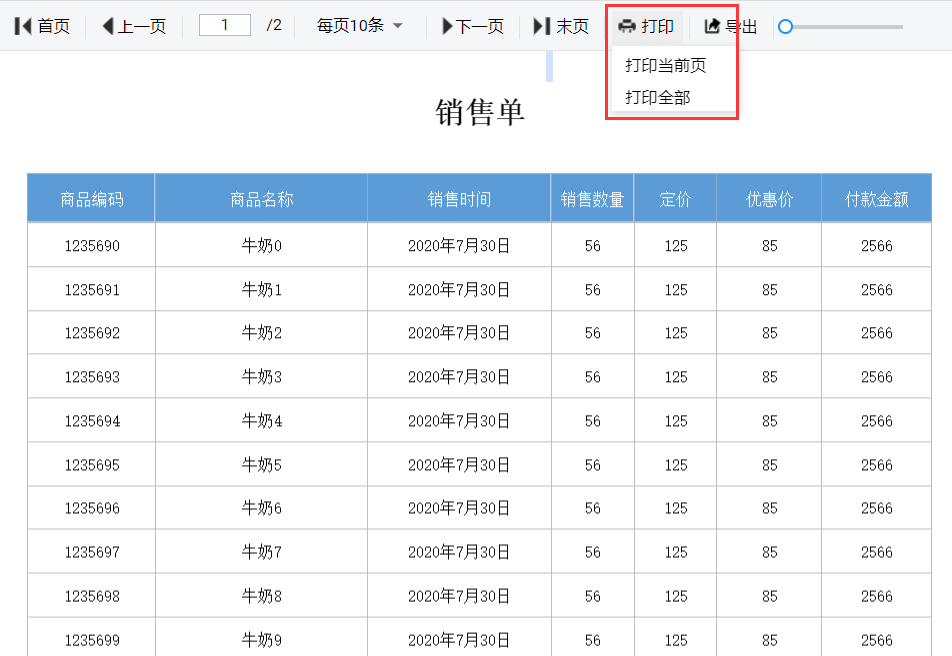Image resolution: width=952 pixels, height=656 pixels.
Task: Click the 牛奶3 product name cell
Action: tap(262, 377)
